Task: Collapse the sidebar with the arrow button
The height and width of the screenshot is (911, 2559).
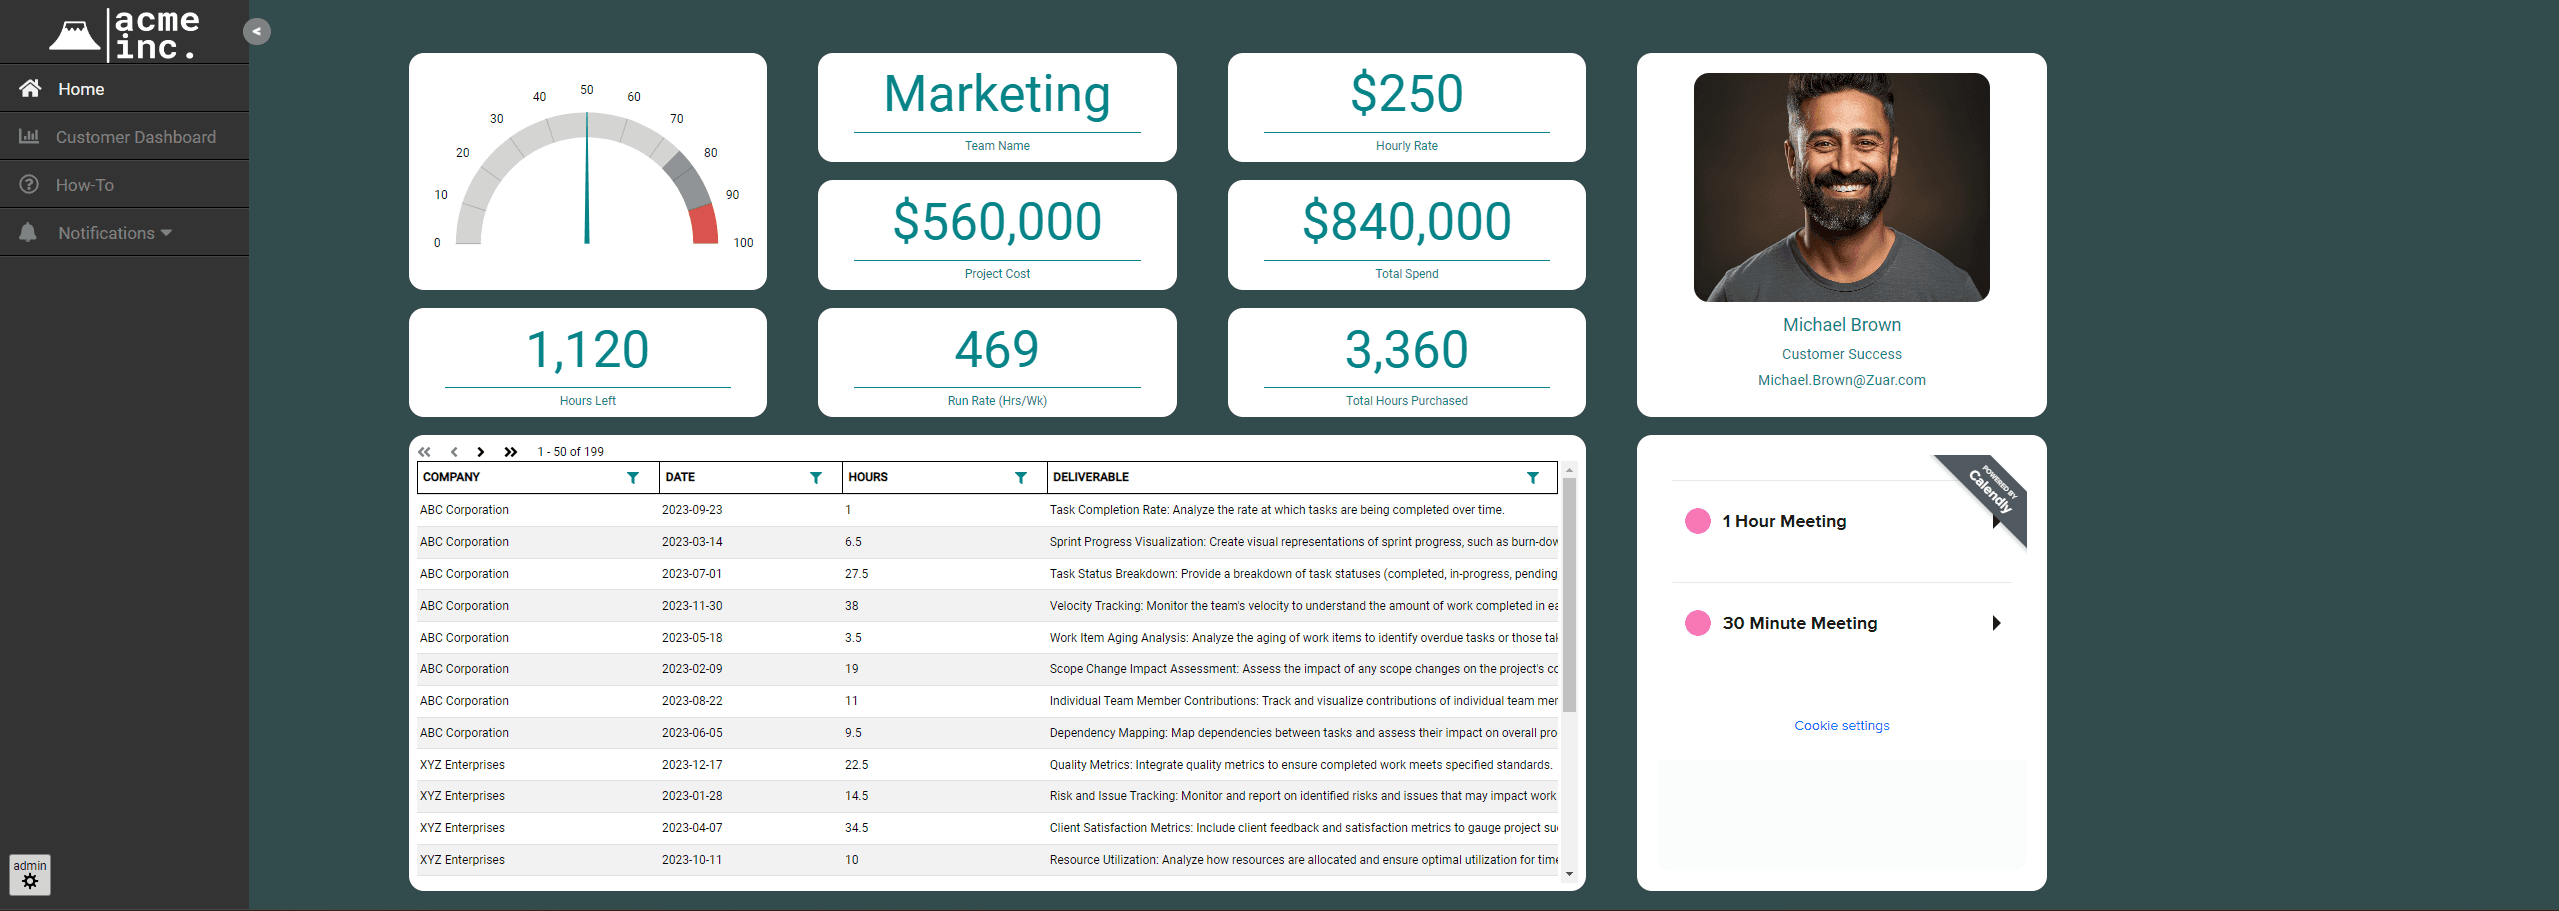Action: 257,32
